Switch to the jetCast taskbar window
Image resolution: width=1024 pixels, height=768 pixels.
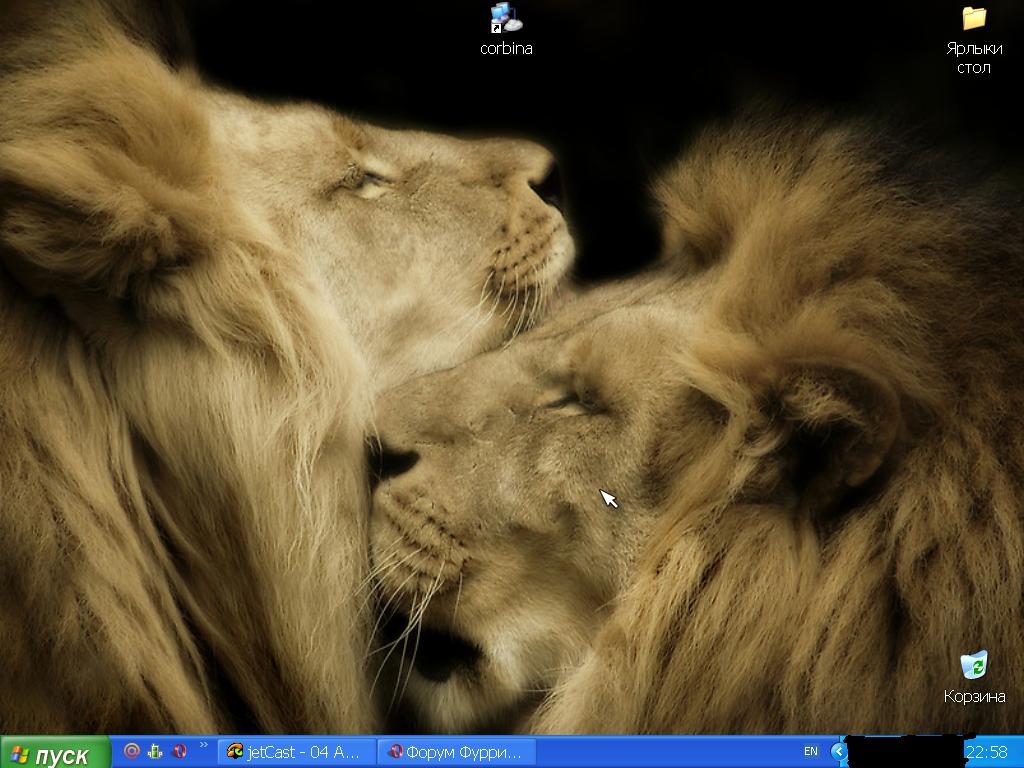297,752
